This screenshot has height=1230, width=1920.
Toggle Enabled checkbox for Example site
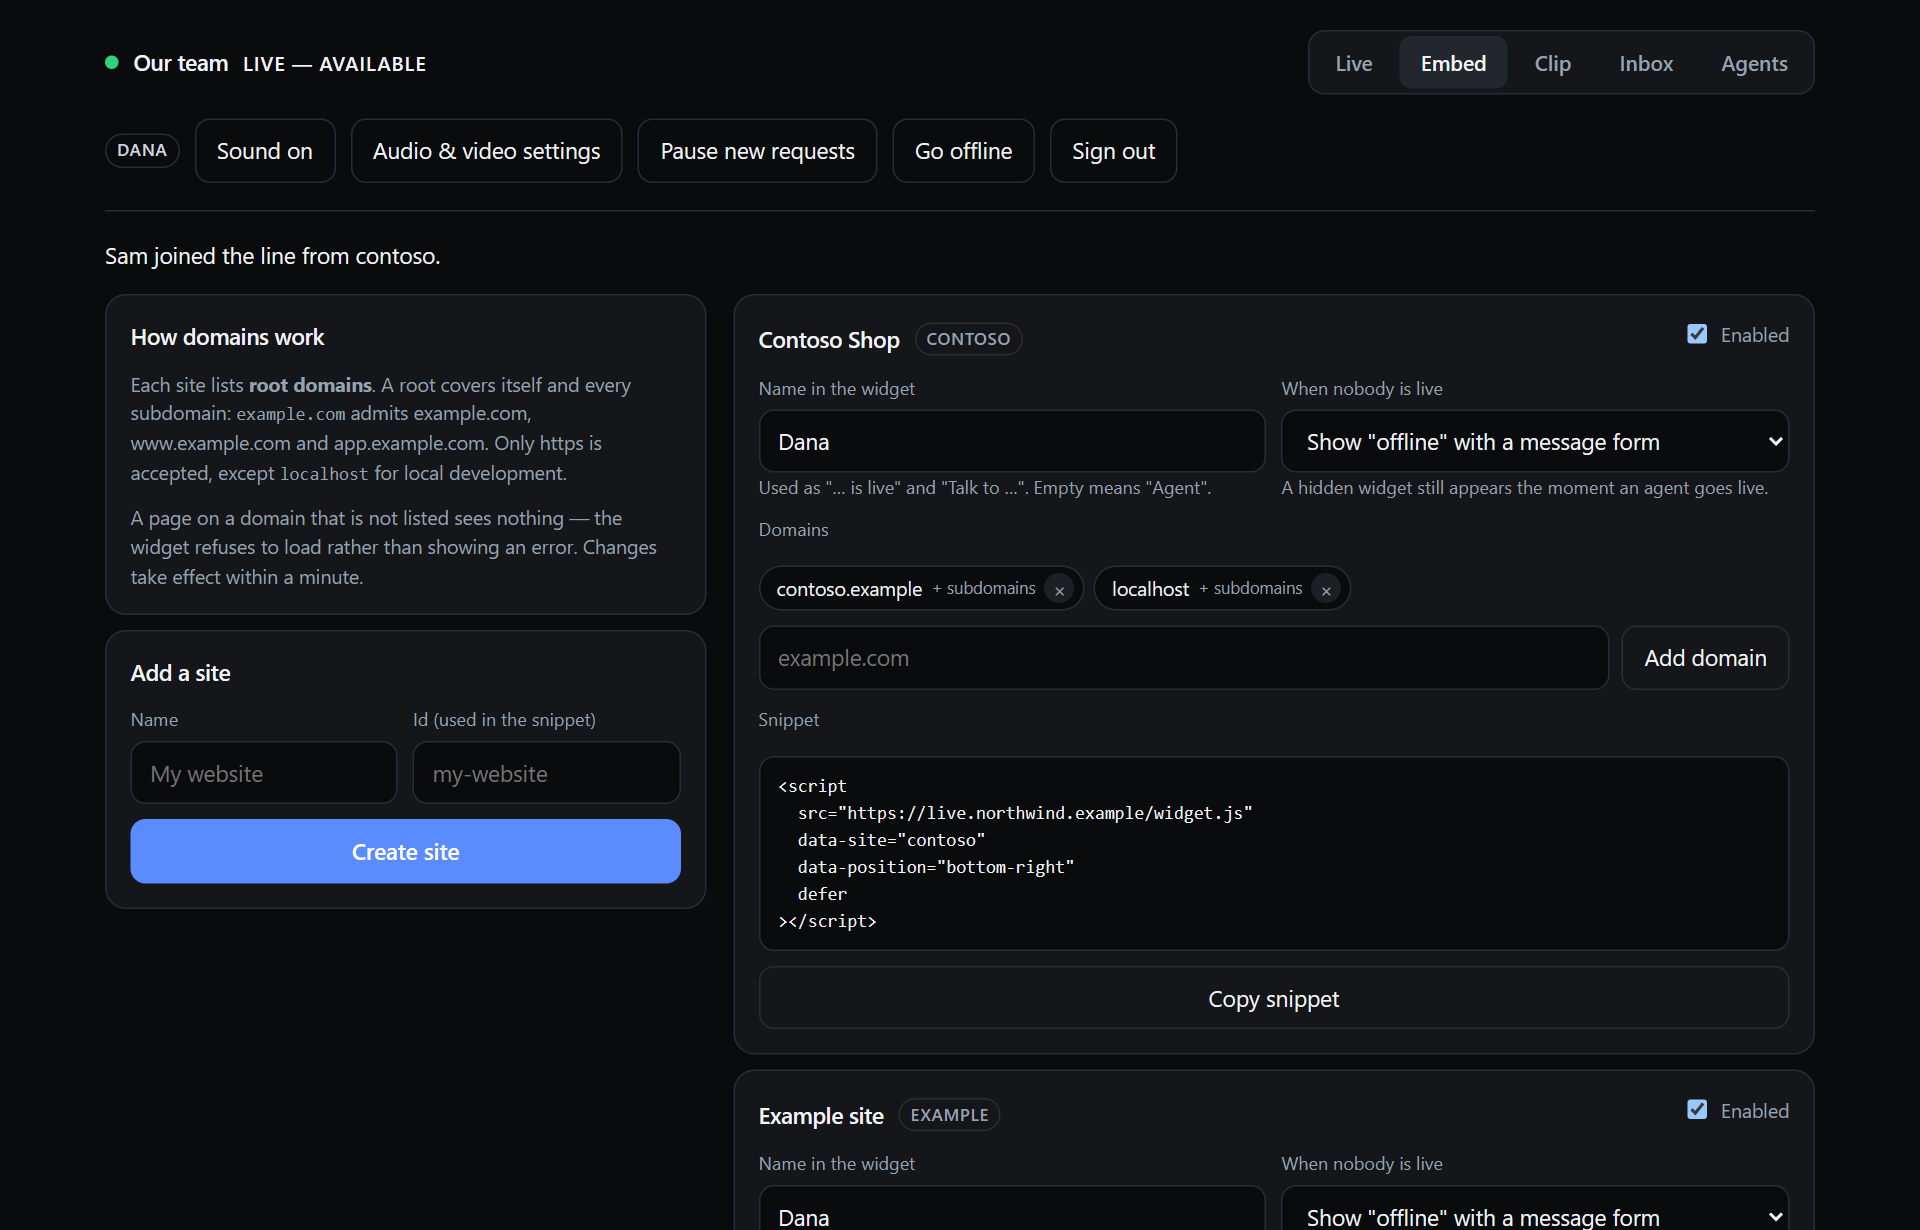tap(1697, 1110)
